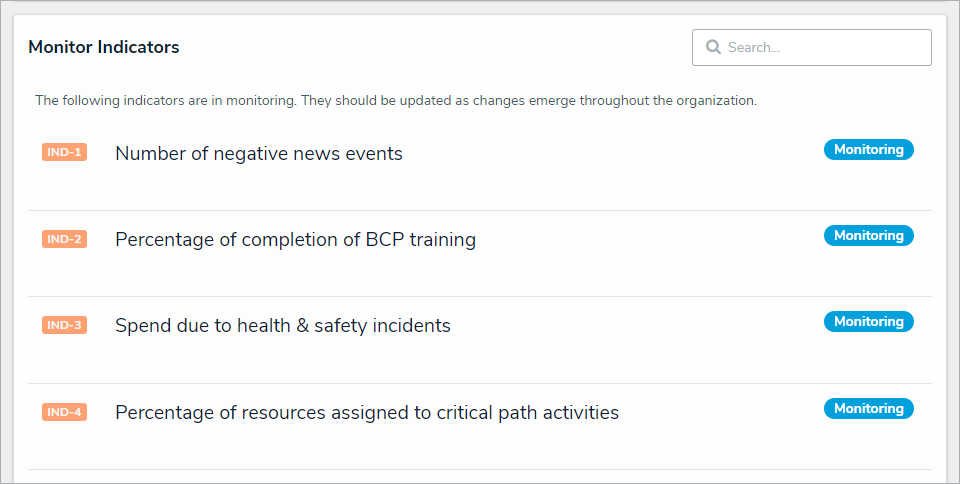Click Monitoring status badge for BCP training

(868, 236)
